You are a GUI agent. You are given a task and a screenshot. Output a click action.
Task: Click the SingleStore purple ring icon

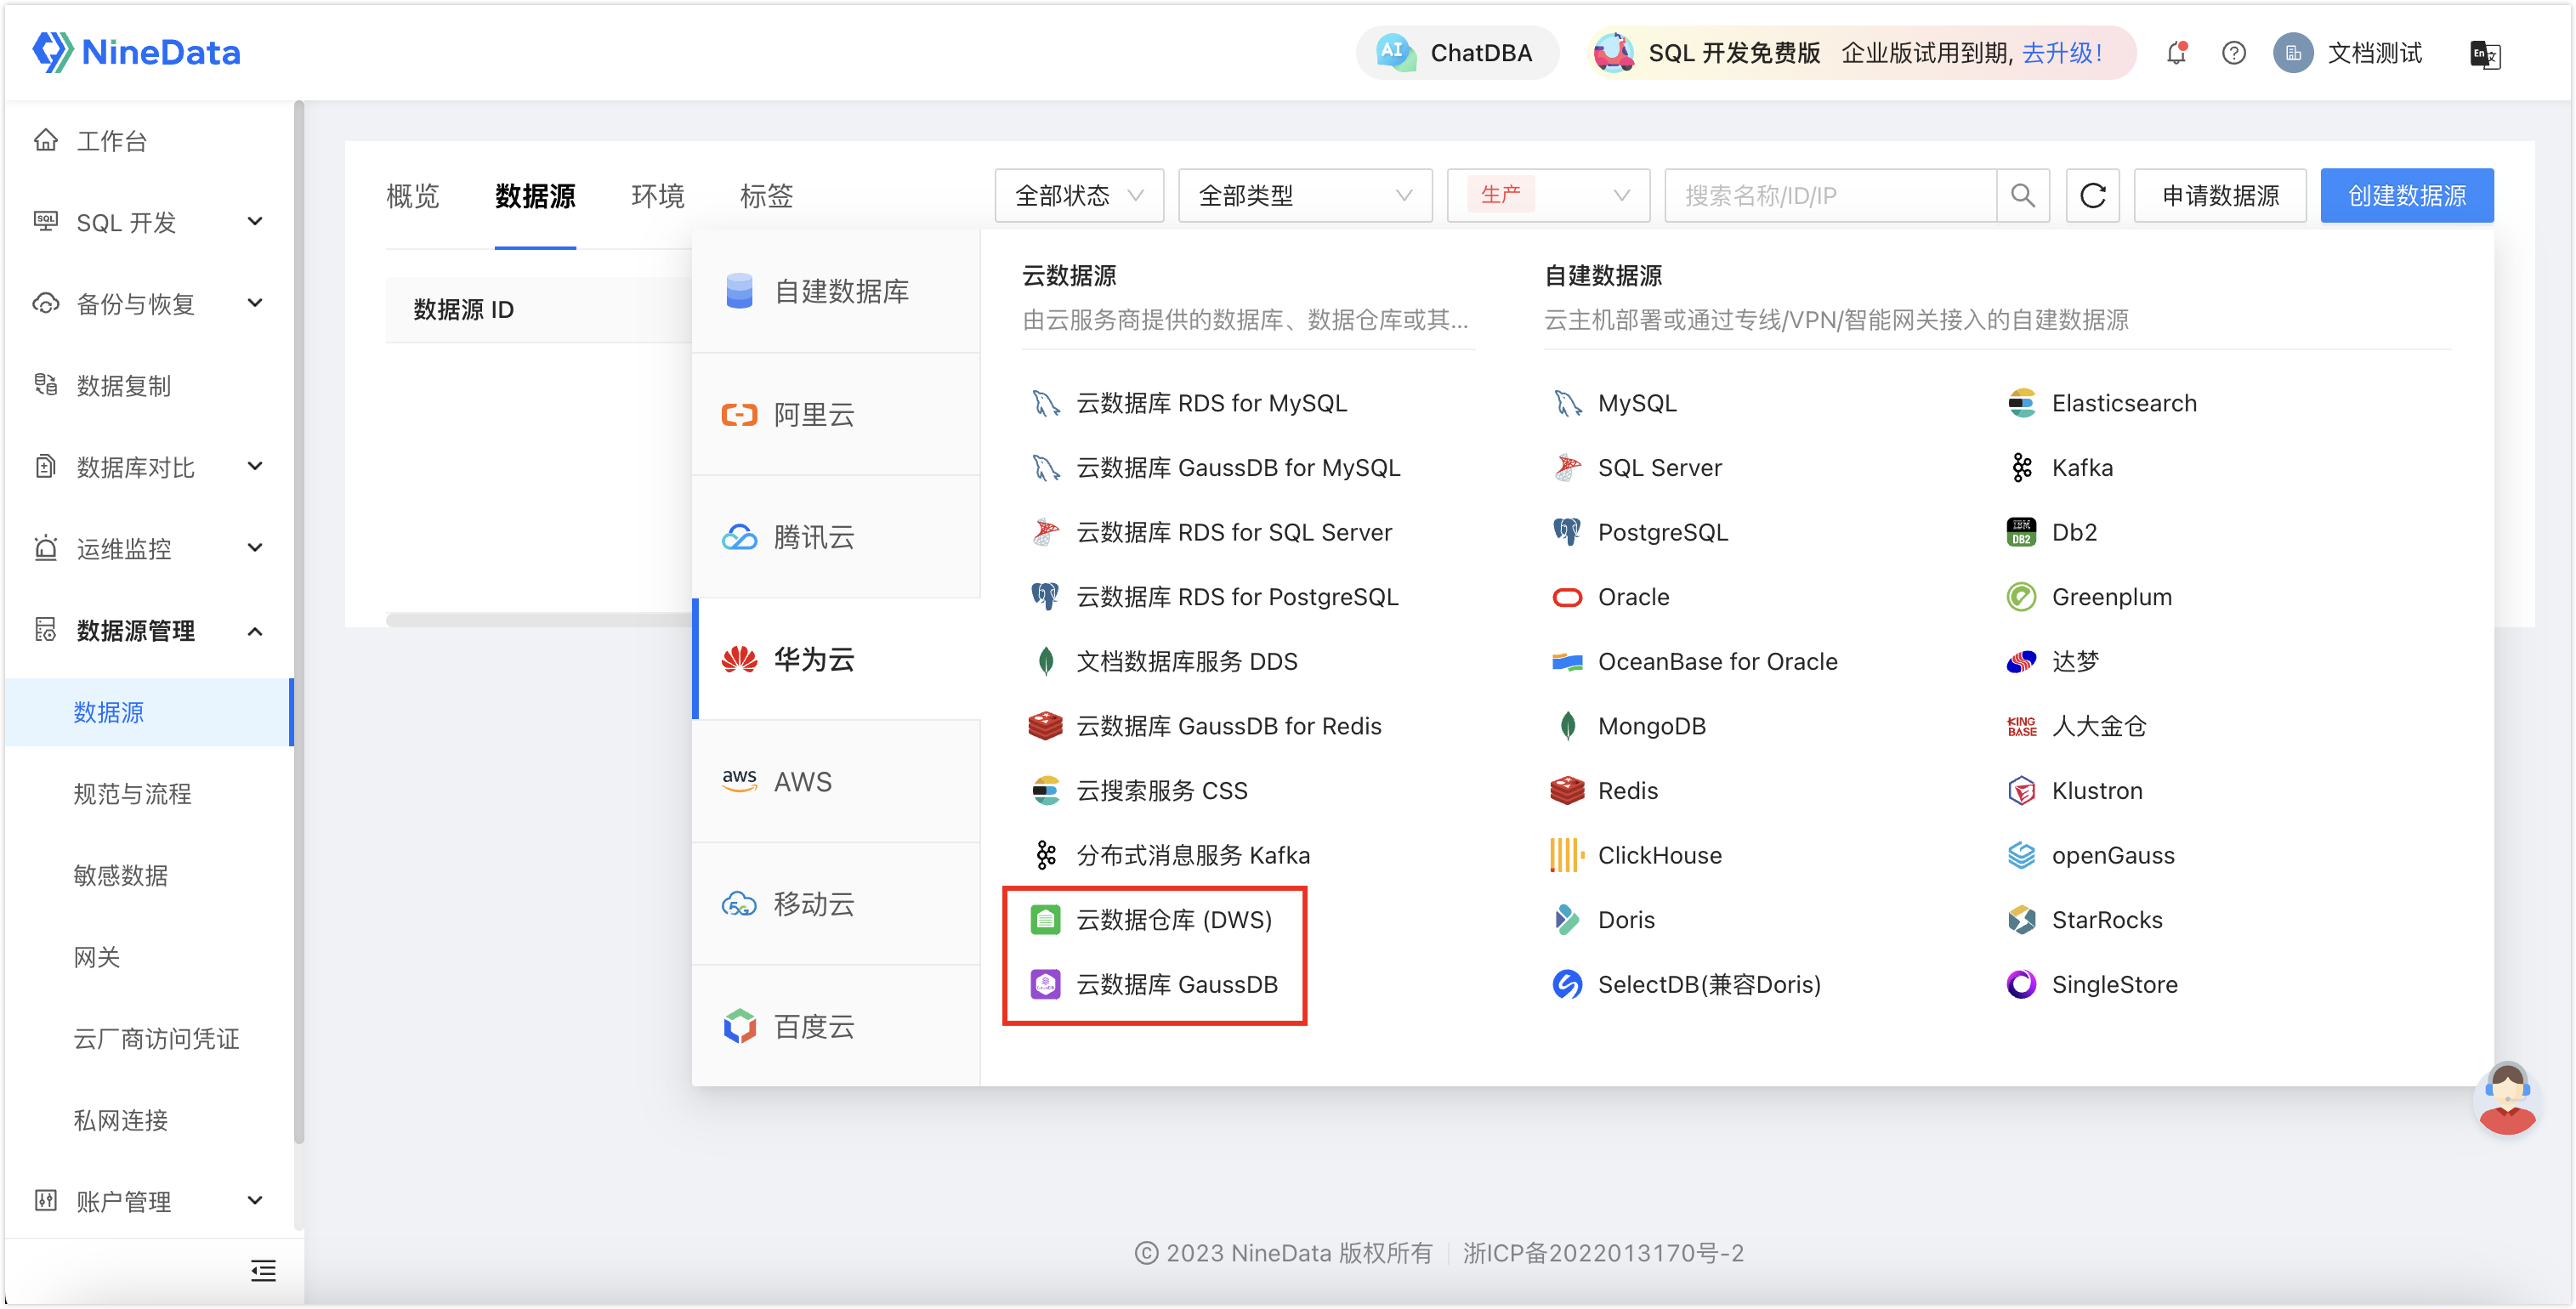[x=2021, y=984]
